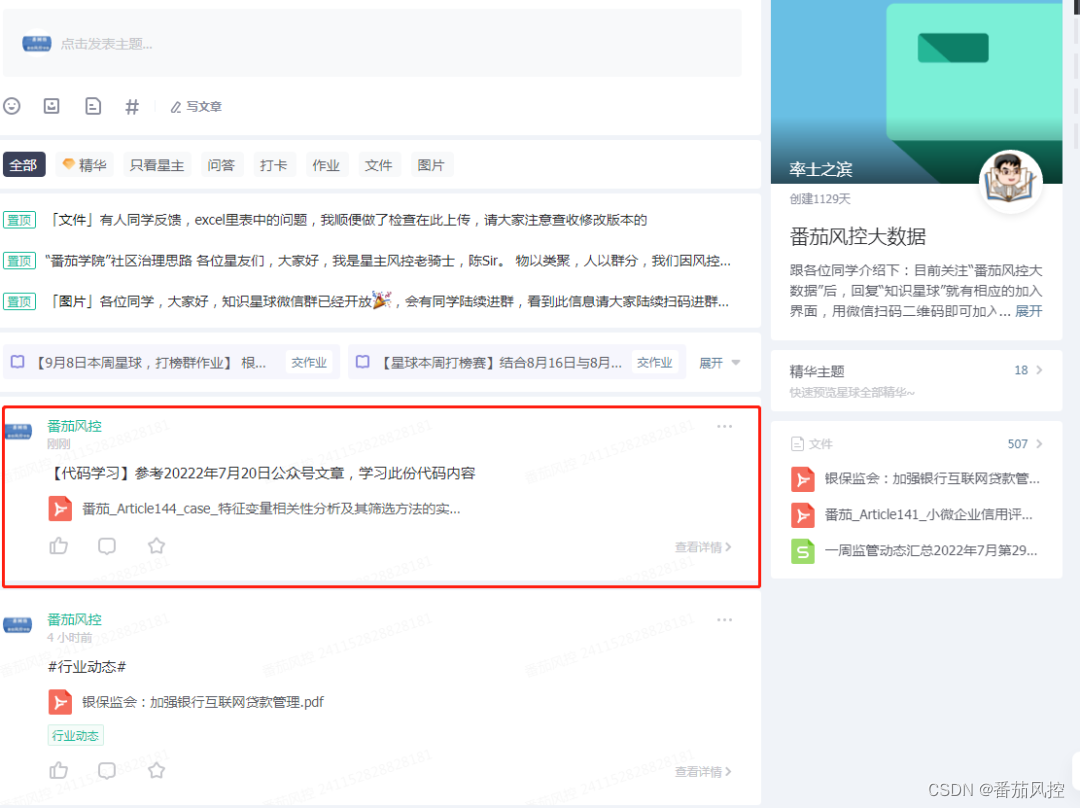Viewport: 1080px width, 808px height.
Task: Open 银保监会 互联网贷款管理.pdf in the 行业动态 post
Action: [x=203, y=702]
